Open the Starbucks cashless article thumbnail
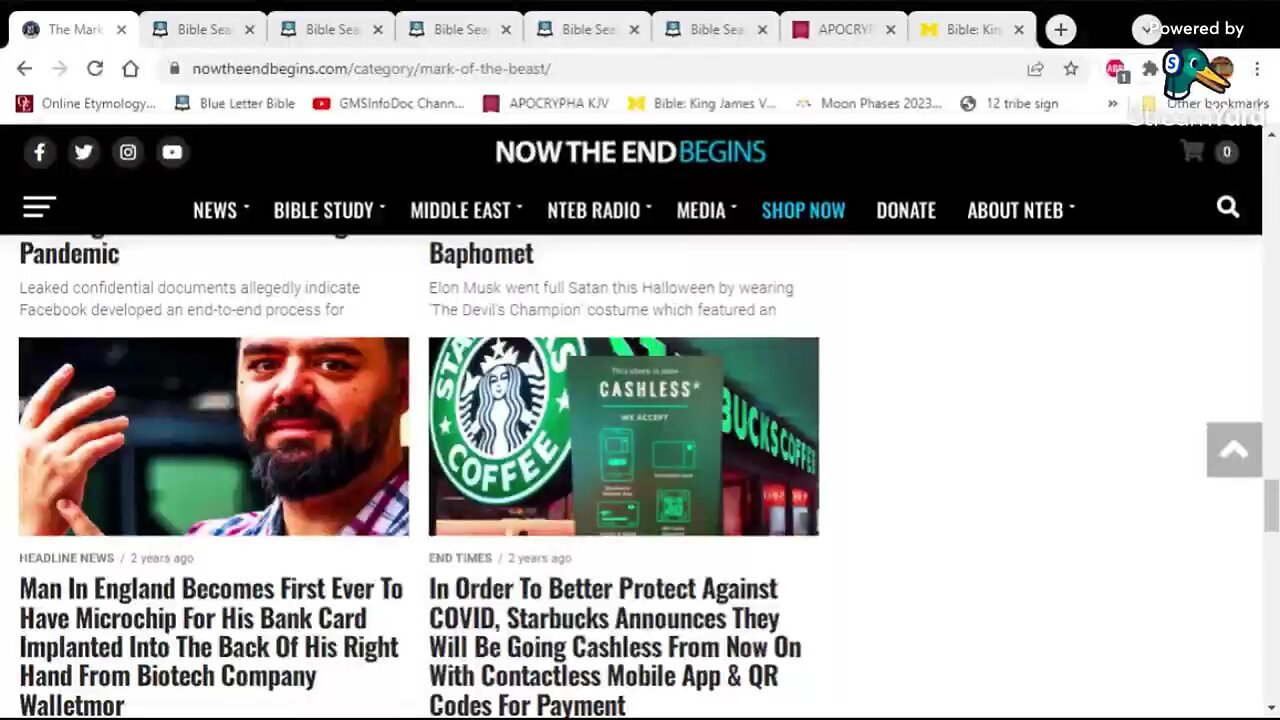Image resolution: width=1280 pixels, height=720 pixels. click(x=624, y=436)
